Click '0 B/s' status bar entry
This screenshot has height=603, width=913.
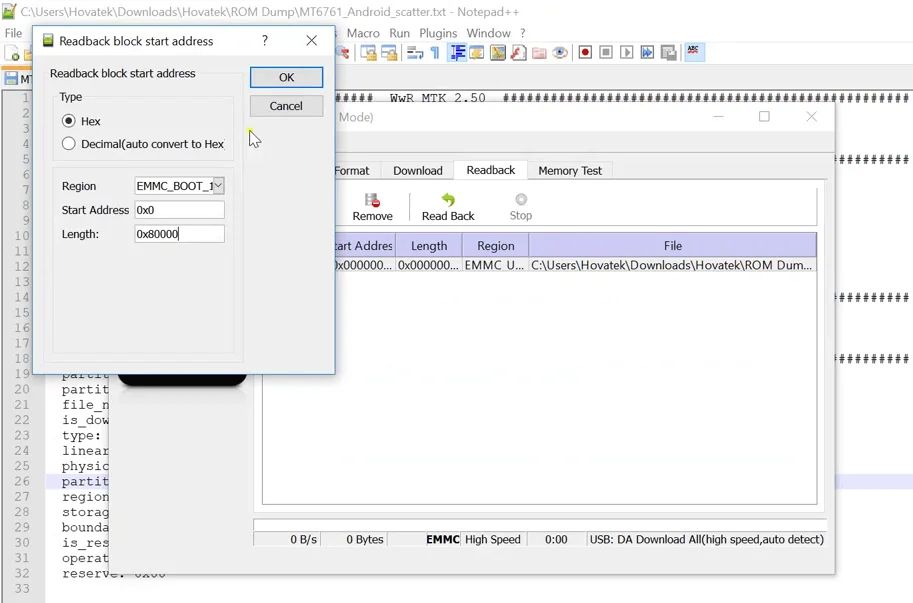coord(303,540)
